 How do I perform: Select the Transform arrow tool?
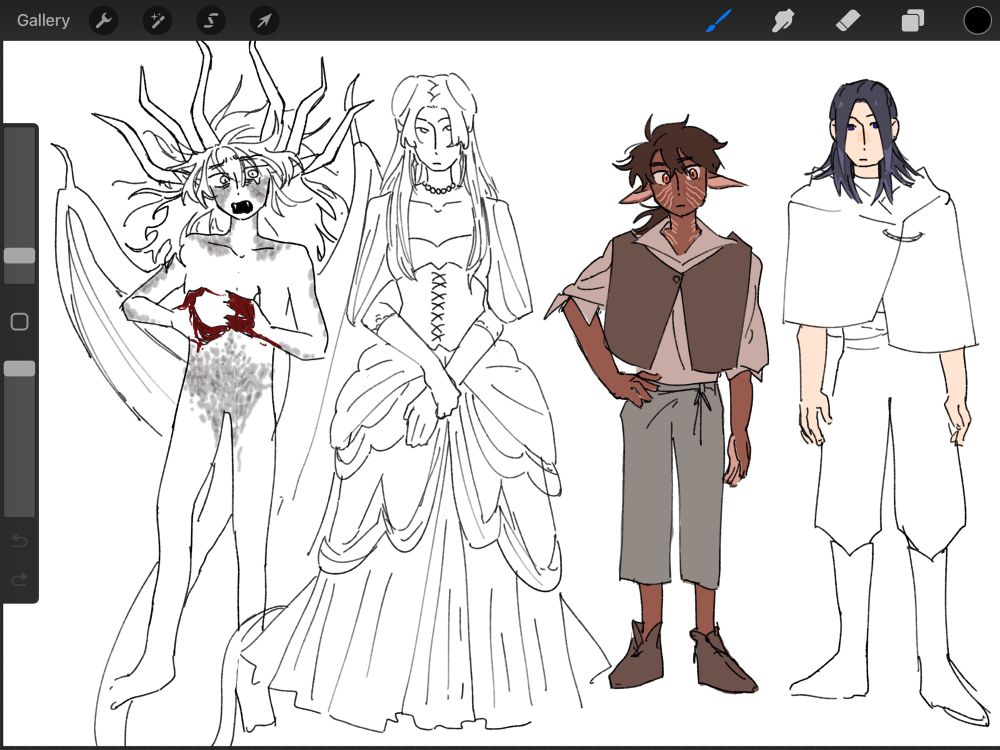[263, 20]
